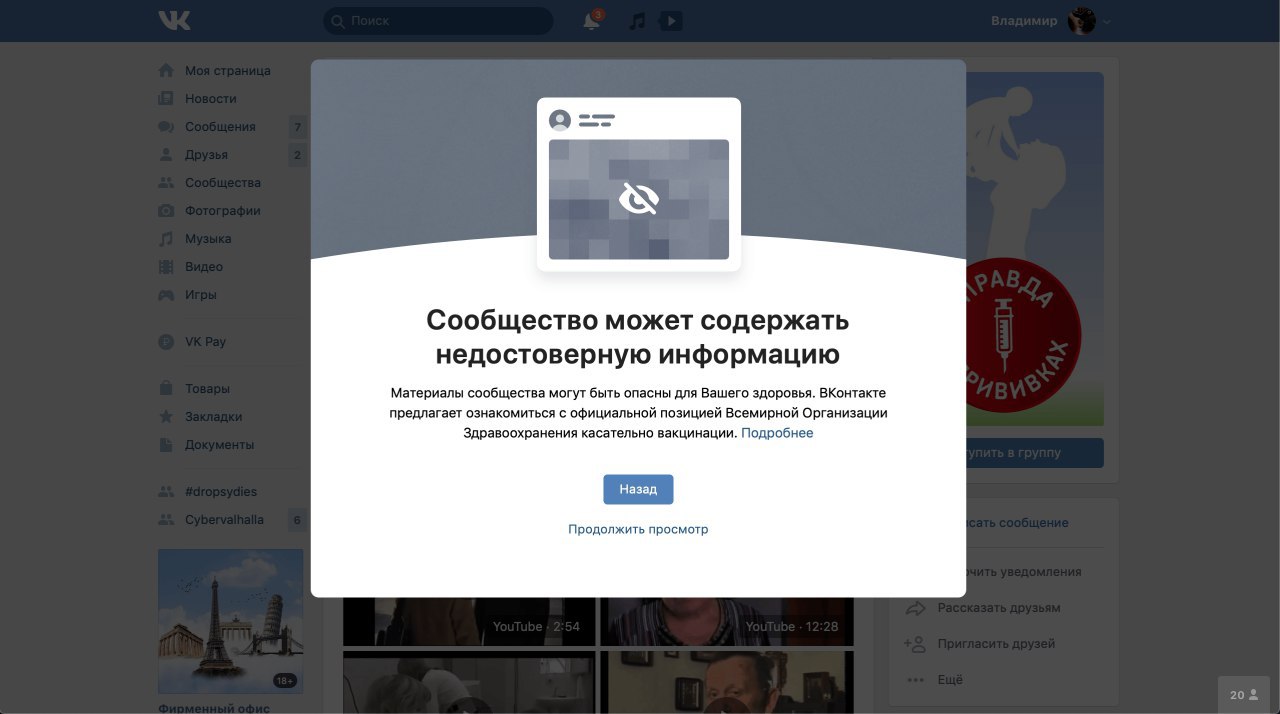Screen dimensions: 1280x714
Task: Click the VK Pay icon
Action: 166,342
